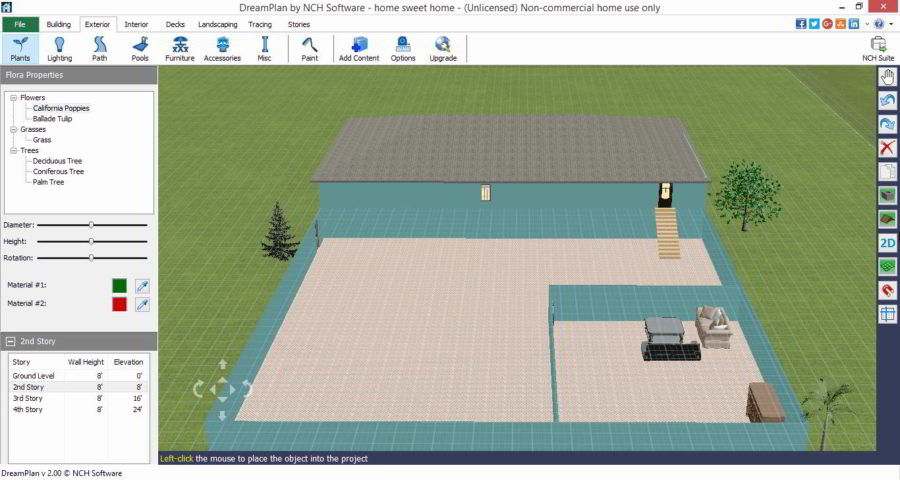
Task: Pick Material #1 with the eyedropper
Action: pyautogui.click(x=142, y=285)
